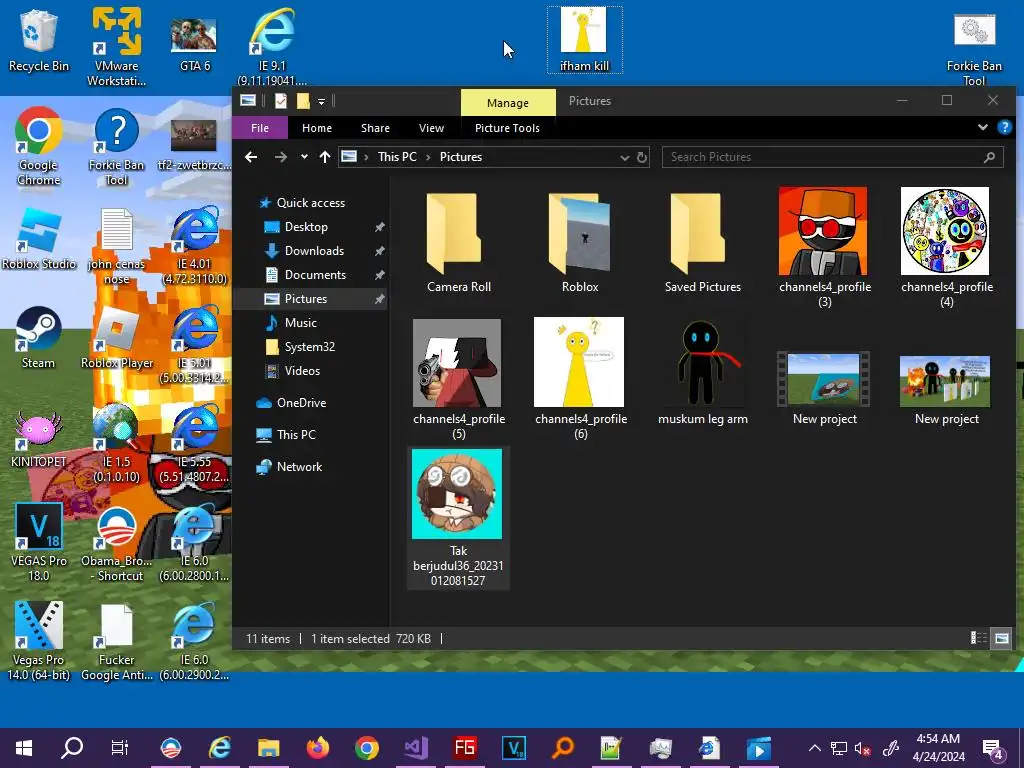Viewport: 1024px width, 768px height.
Task: Select the Vegas Pro 14.0 desktop shortcut
Action: [x=39, y=641]
